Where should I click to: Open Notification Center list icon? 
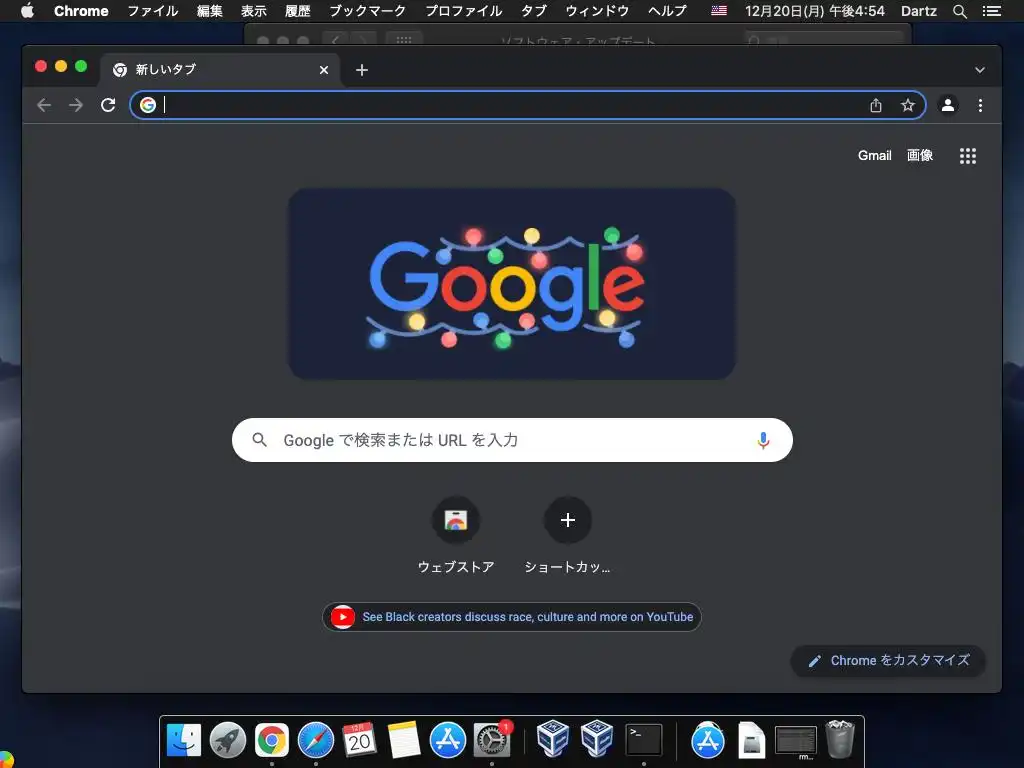[991, 11]
